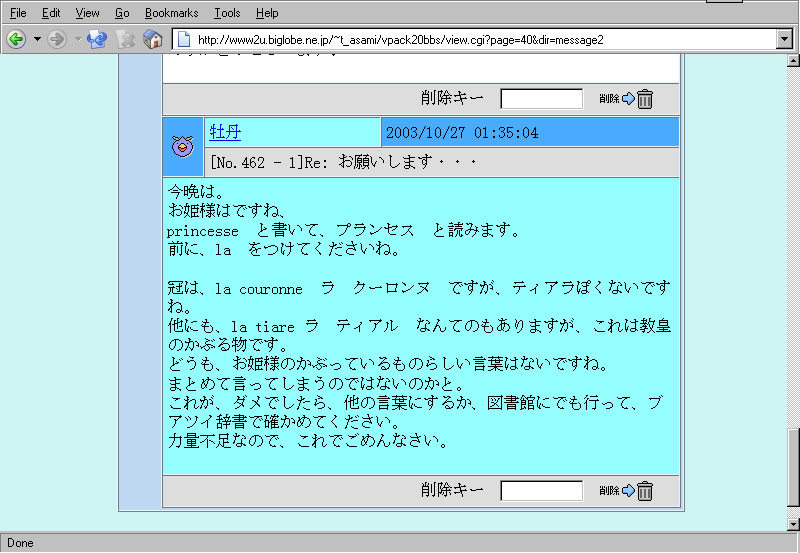The width and height of the screenshot is (800, 553).
Task: Reload the page with the Refresh icon
Action: (97, 39)
